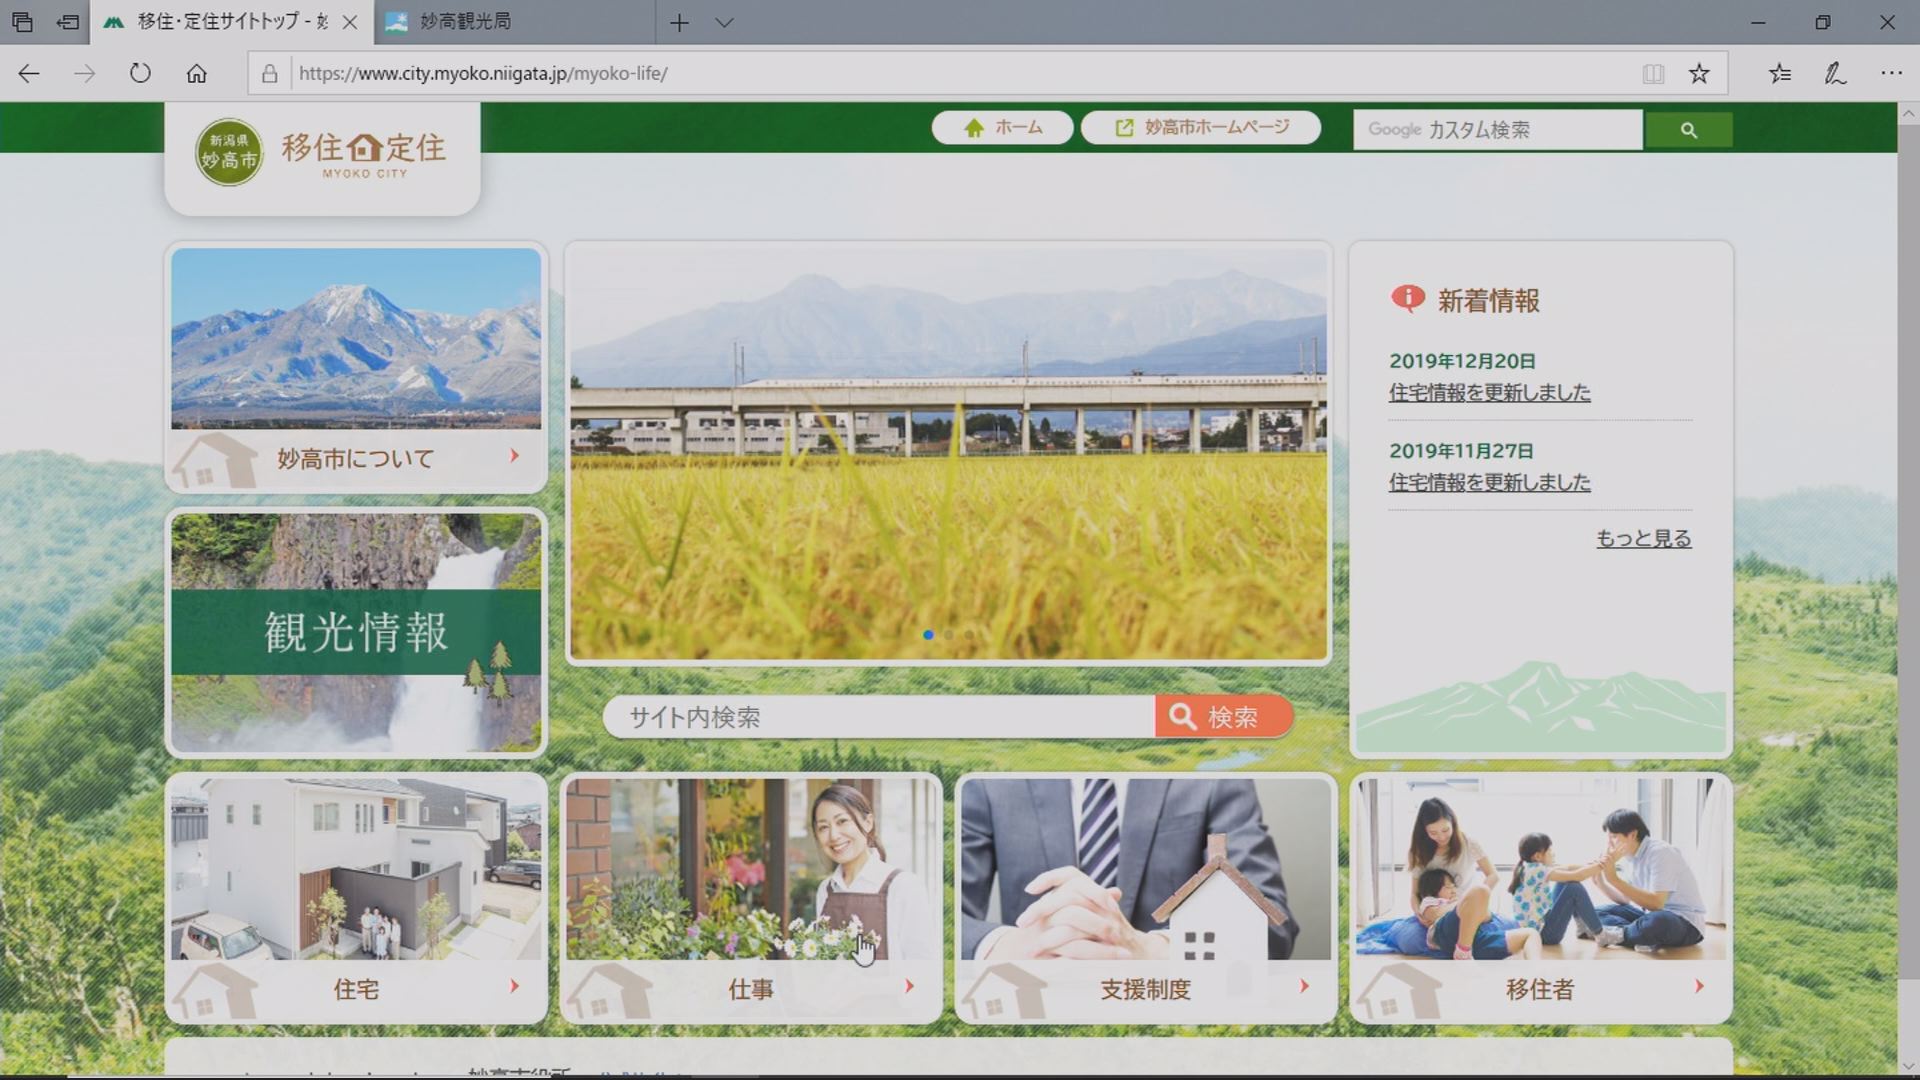This screenshot has width=1920, height=1080.
Task: Open the 支援制度 card
Action: pos(1146,898)
